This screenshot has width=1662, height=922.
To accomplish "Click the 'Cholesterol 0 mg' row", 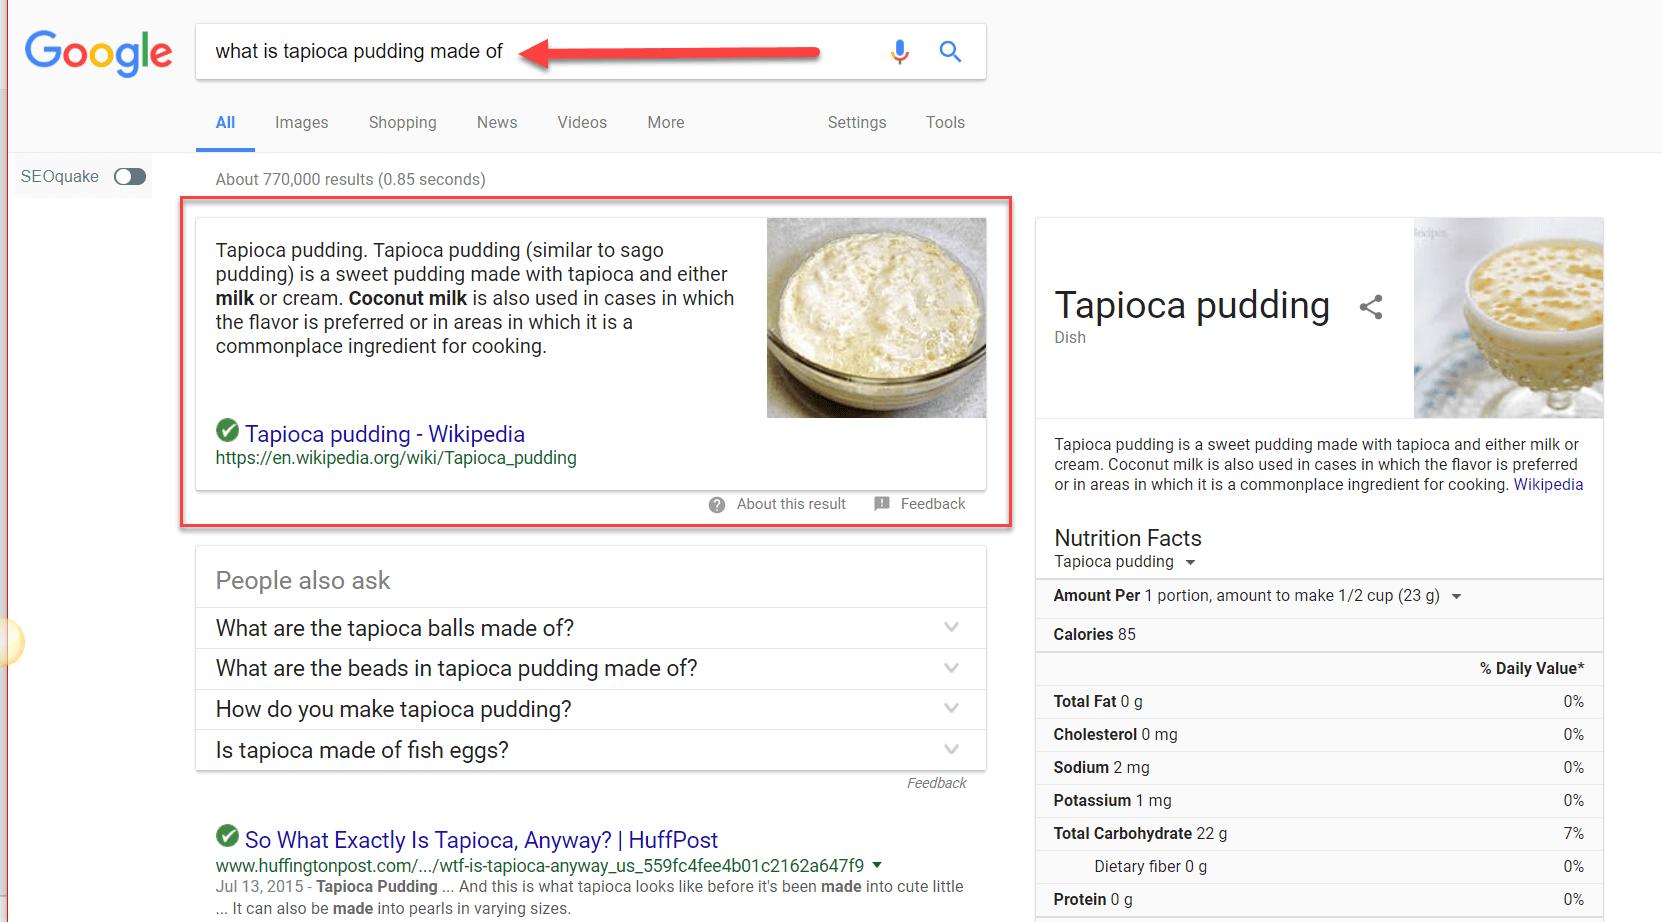I will (x=1319, y=735).
